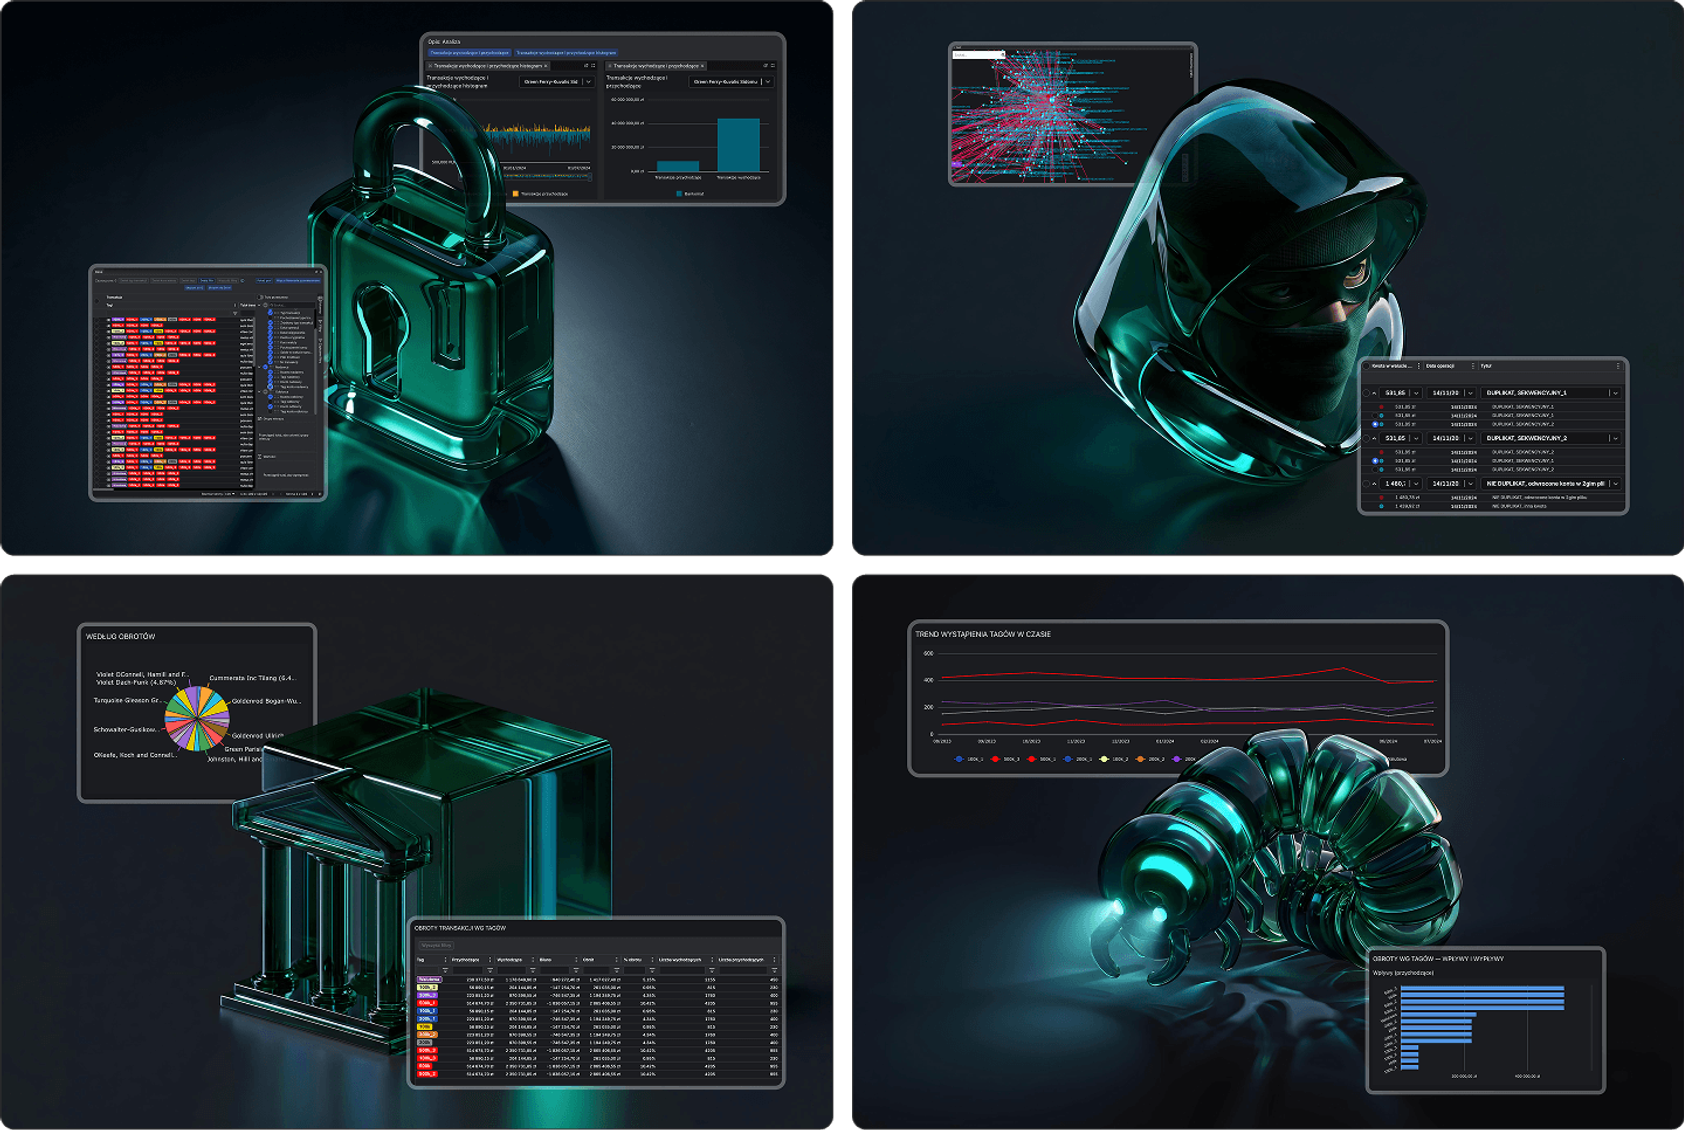
Task: Open the 'Tytuł' column menu
Action: tap(1618, 366)
